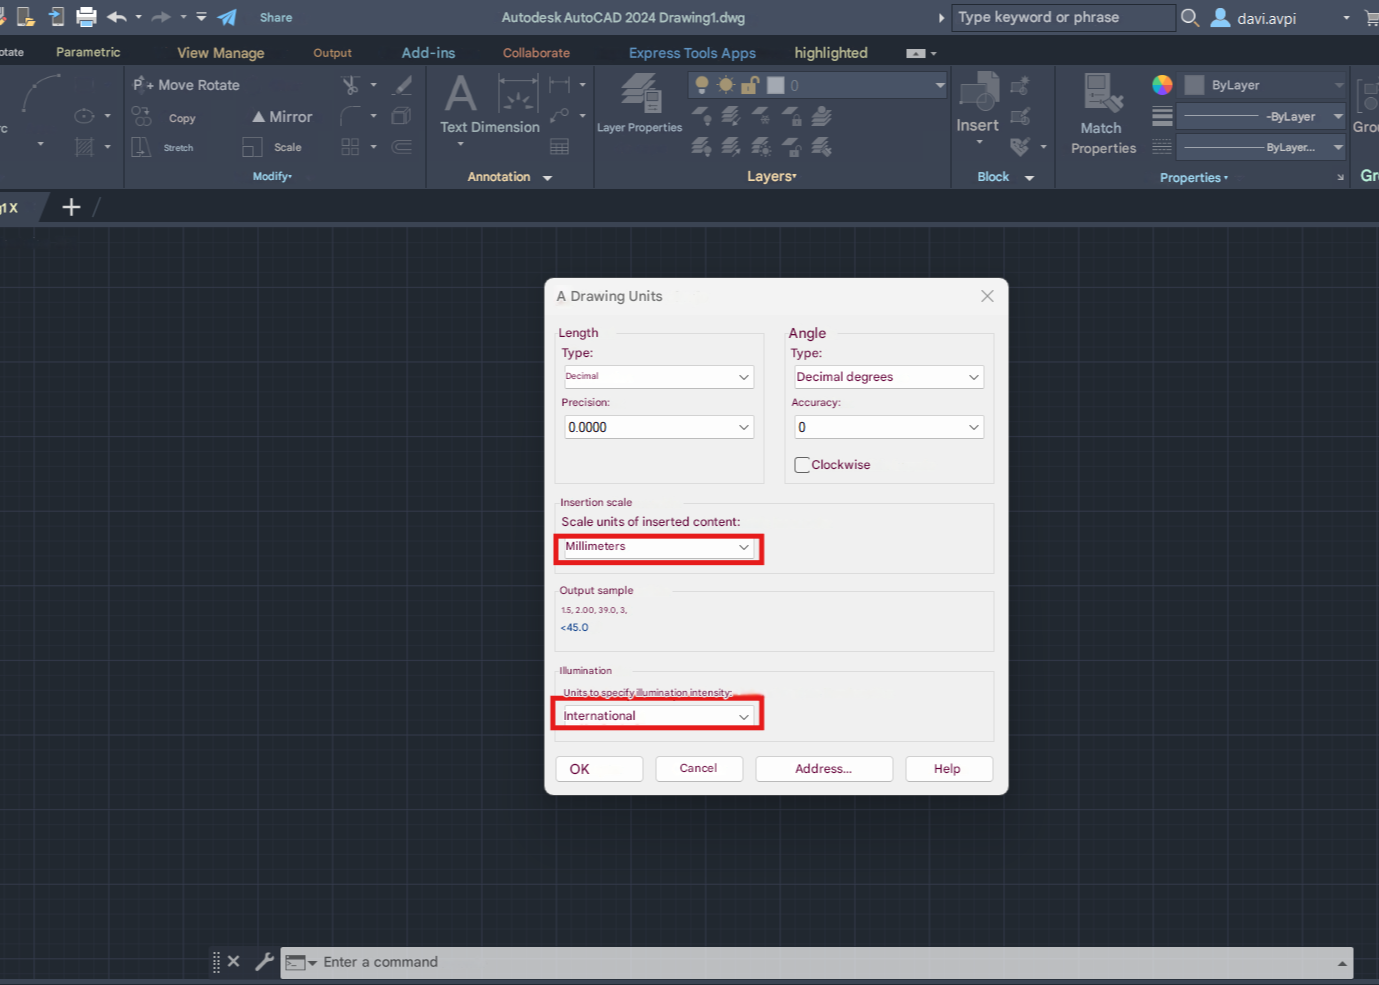Screen dimensions: 1379x985
Task: Click the paper plane Share icon
Action: point(228,17)
